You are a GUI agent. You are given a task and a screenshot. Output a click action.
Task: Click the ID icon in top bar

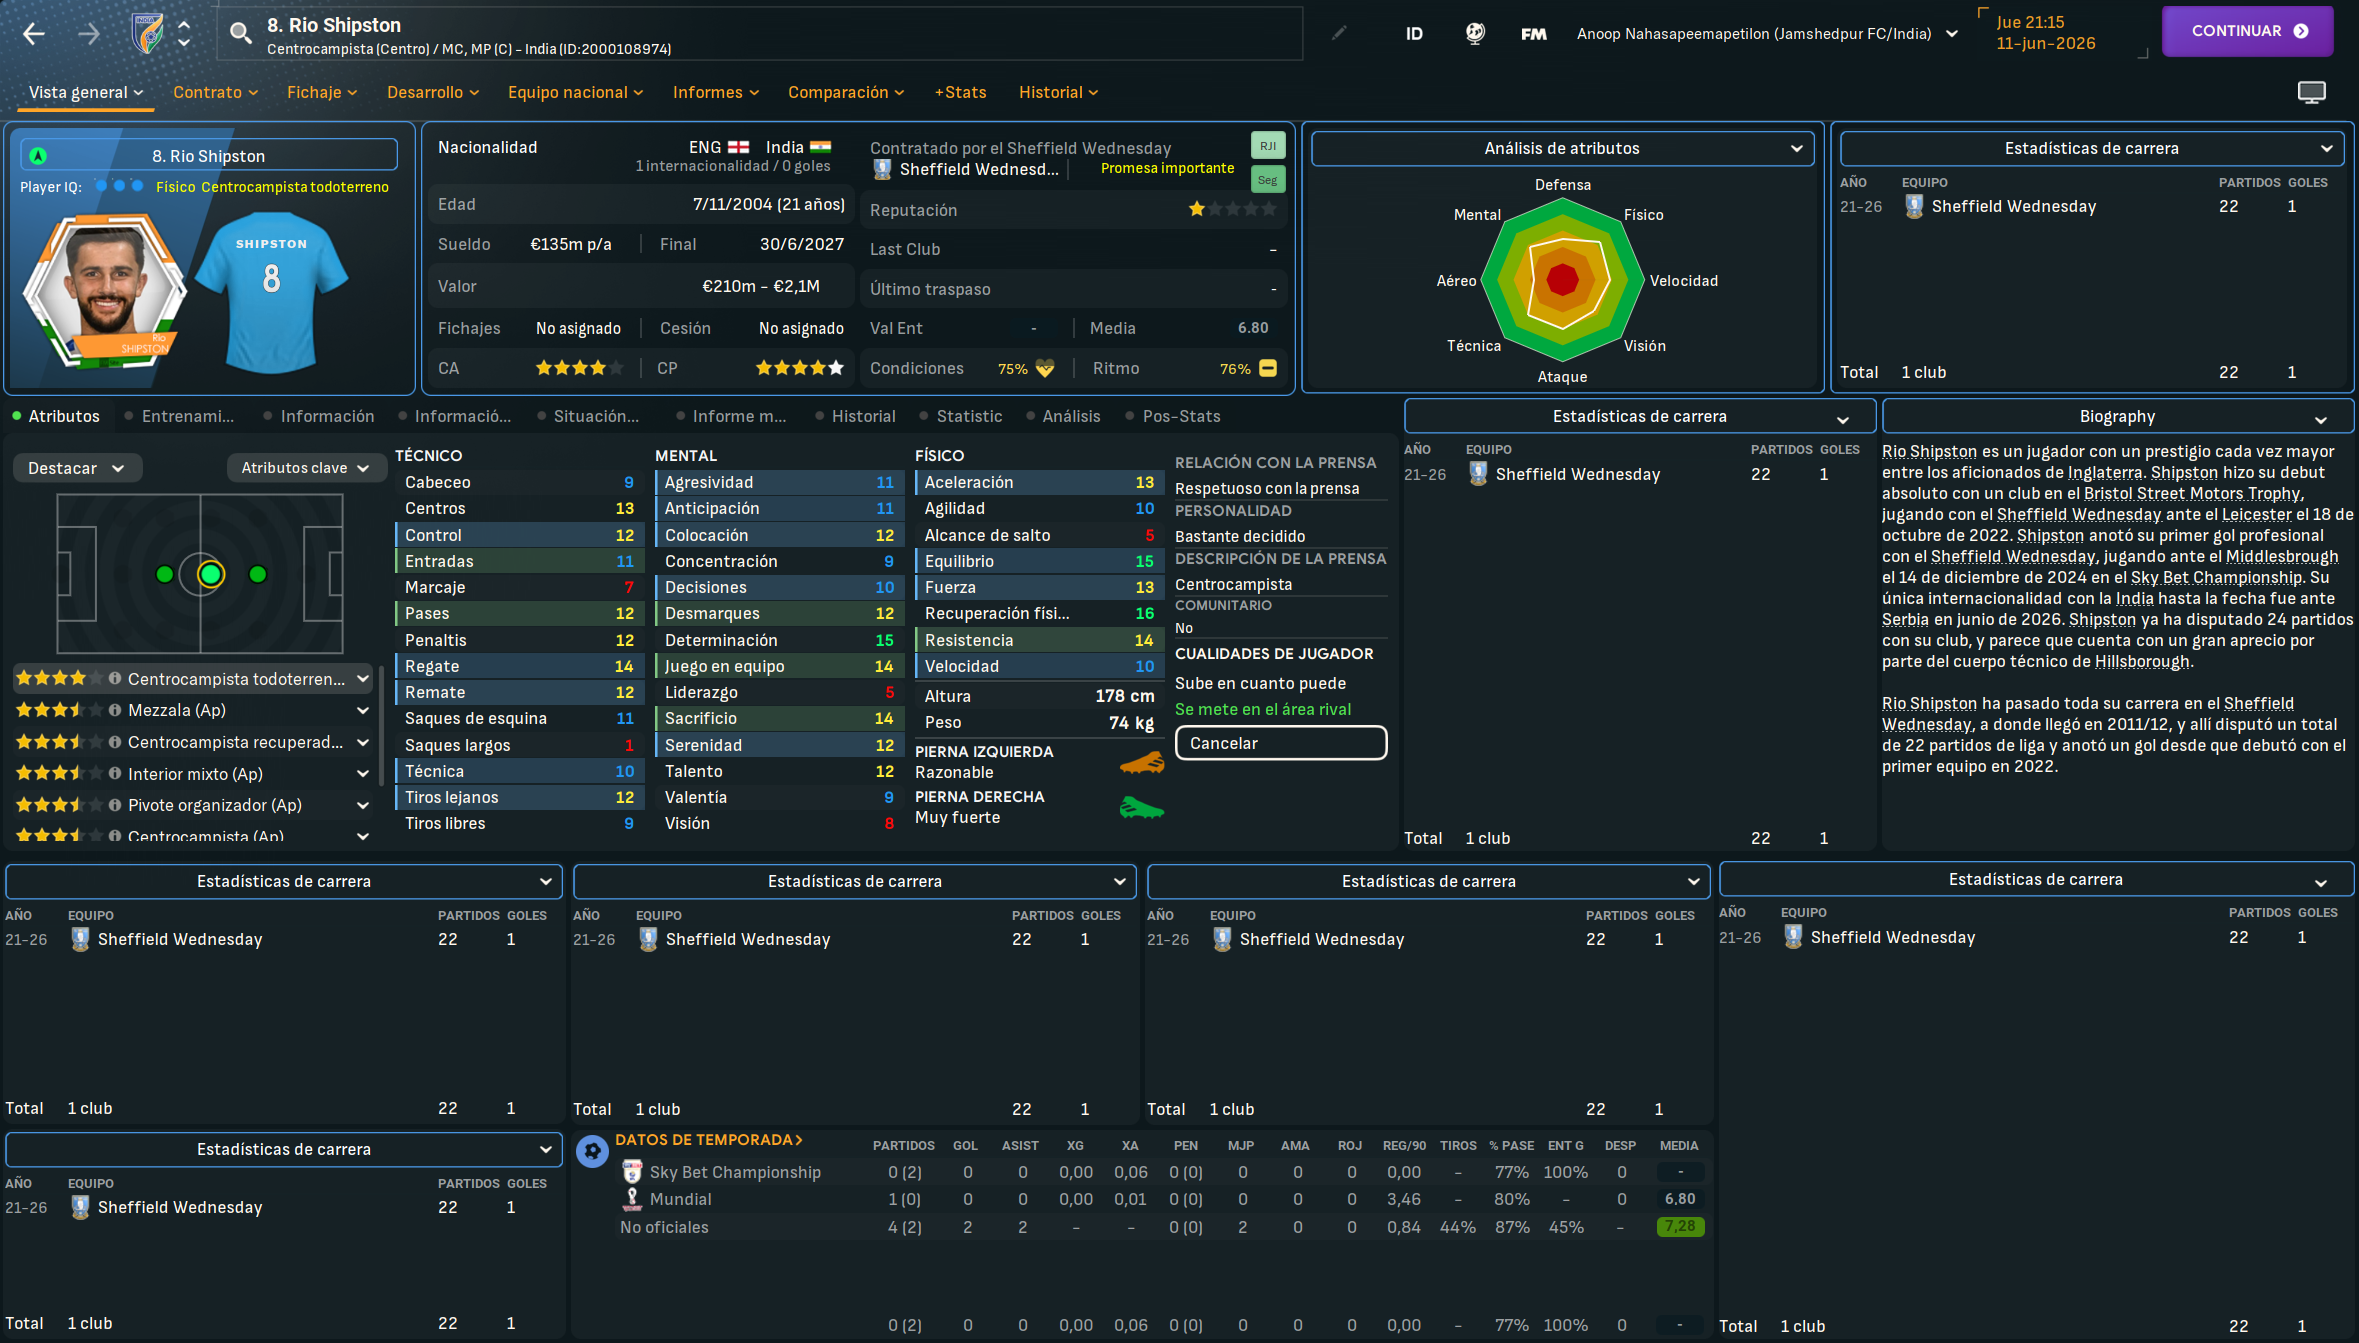point(1414,34)
